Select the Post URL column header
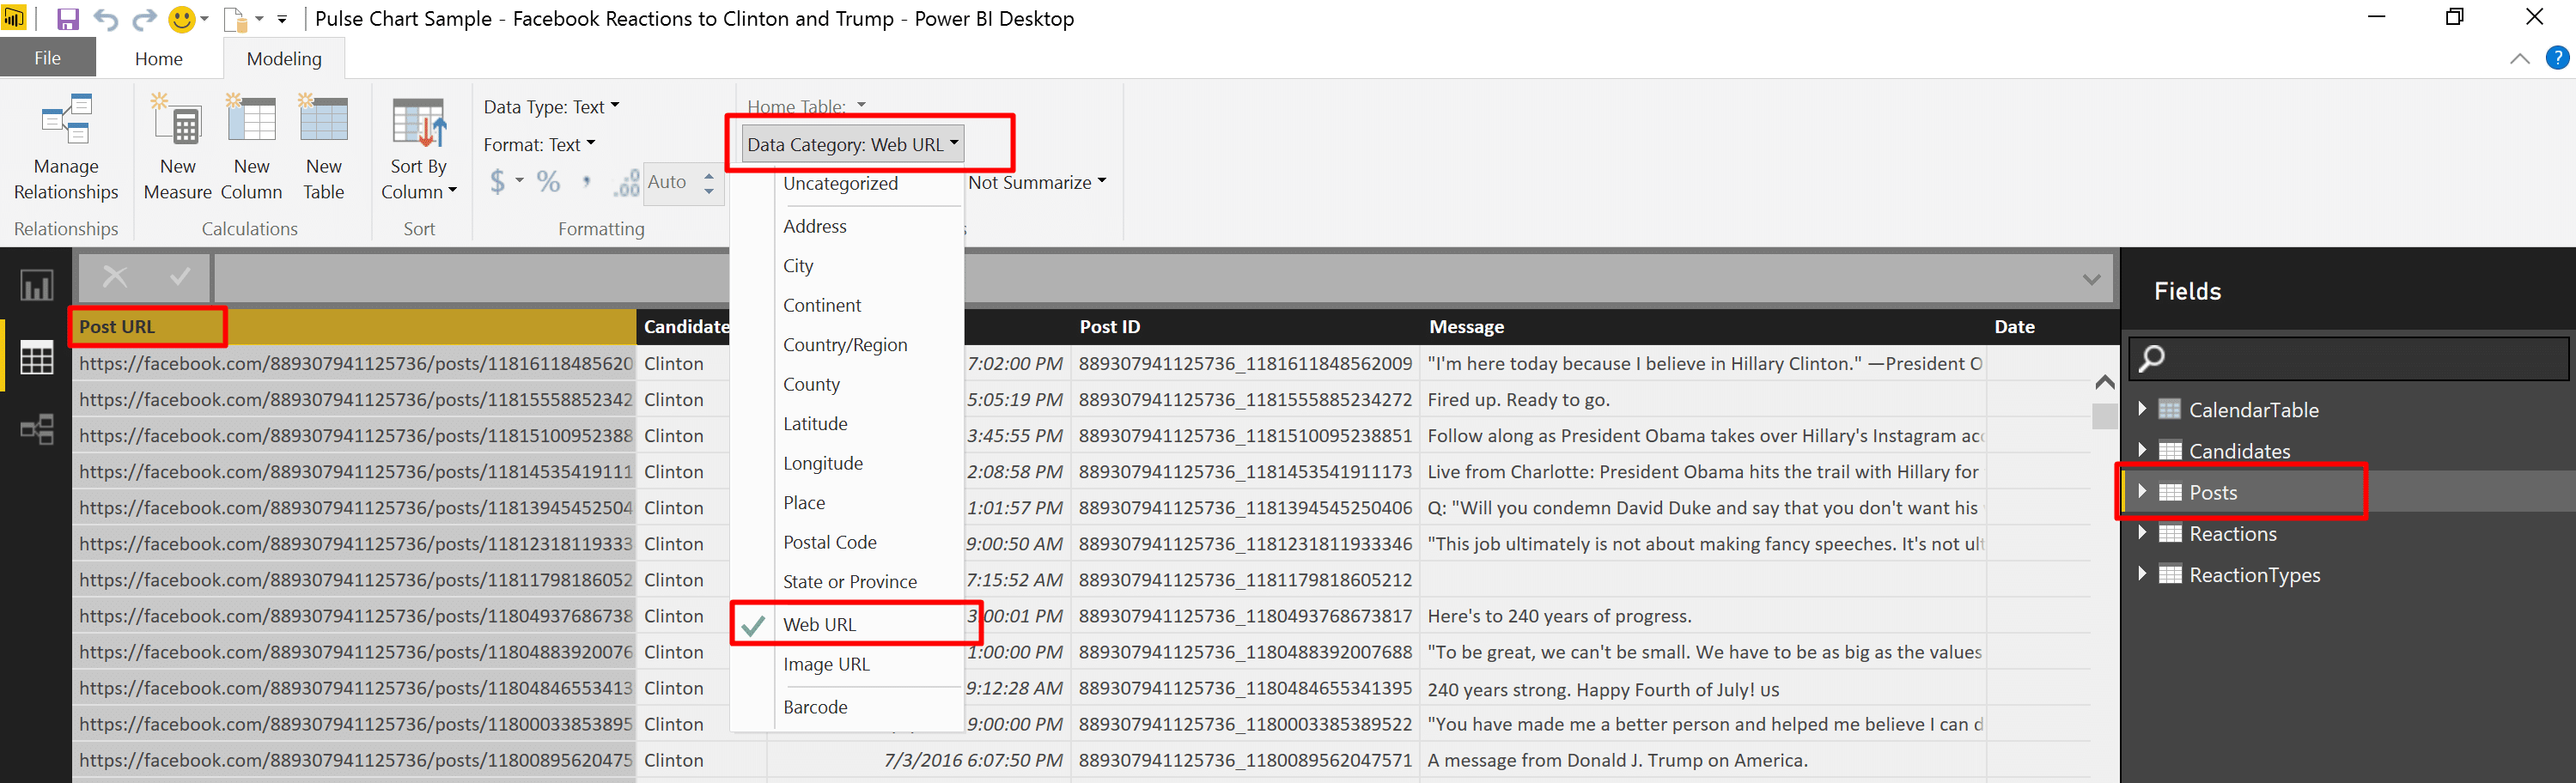 (353, 327)
